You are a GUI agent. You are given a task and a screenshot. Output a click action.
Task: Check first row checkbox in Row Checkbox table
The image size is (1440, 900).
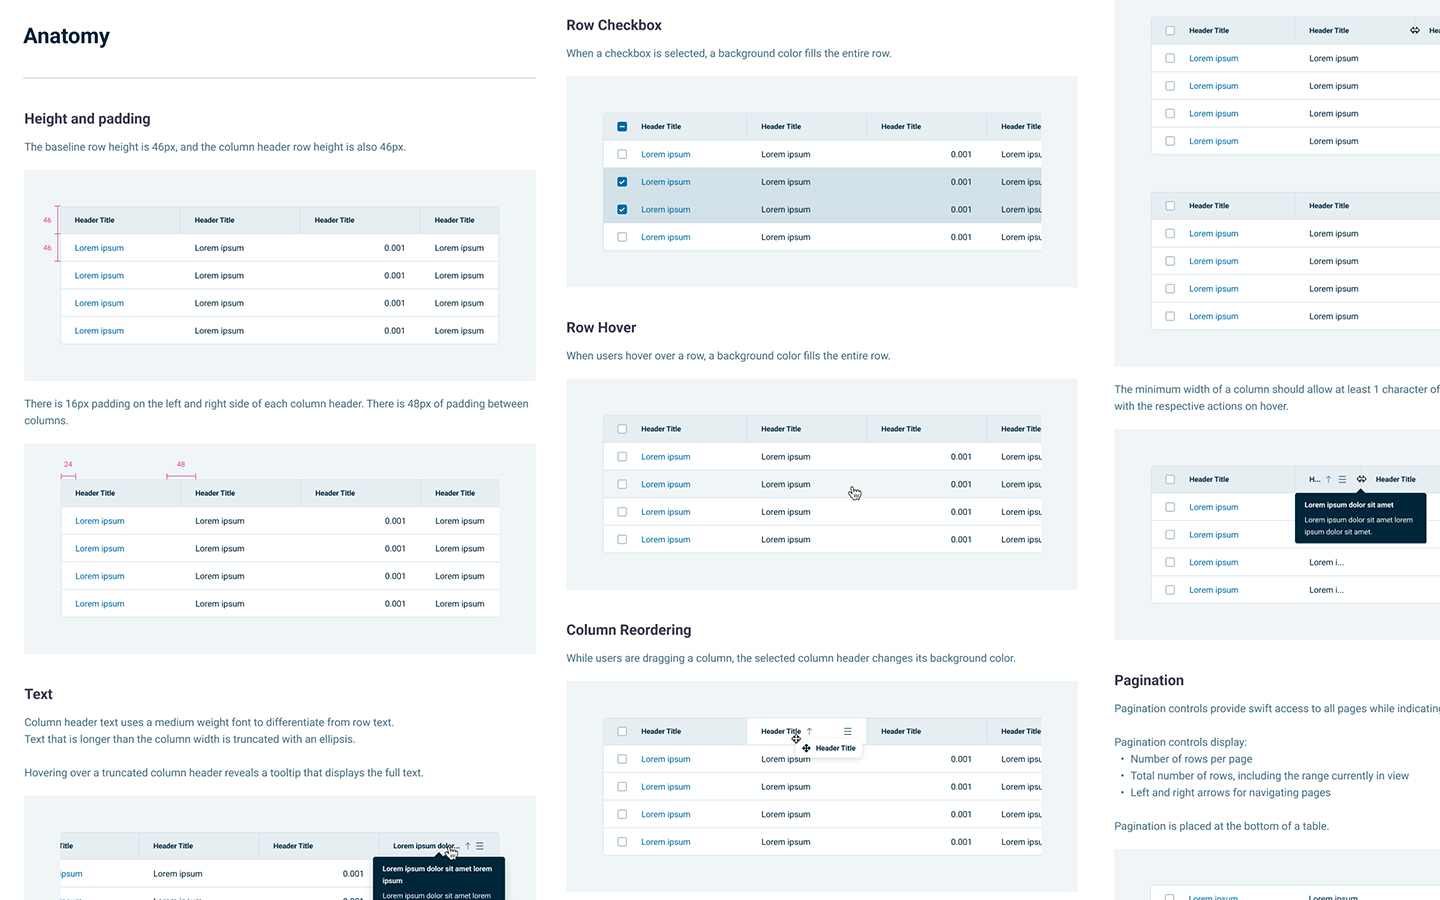tap(622, 154)
